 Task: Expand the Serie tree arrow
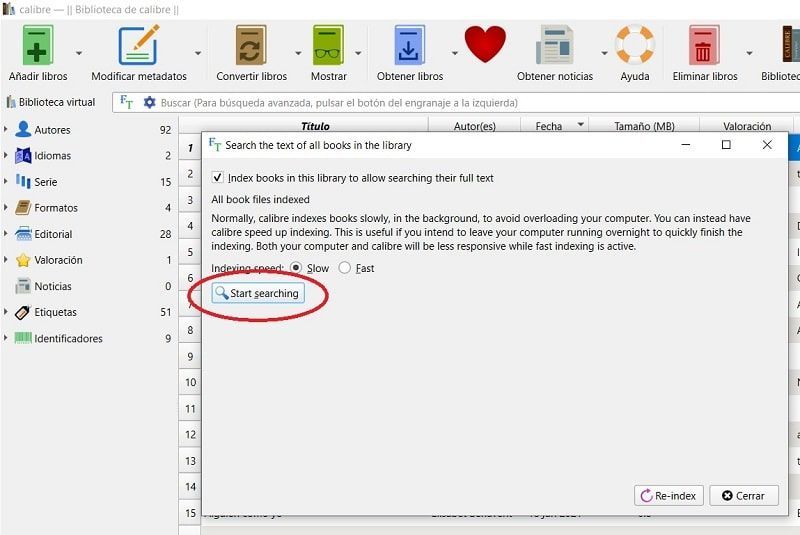(6, 182)
